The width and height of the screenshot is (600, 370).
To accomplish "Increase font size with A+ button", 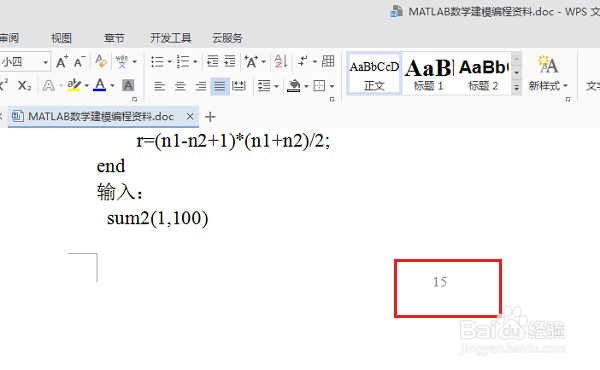I will pyautogui.click(x=62, y=62).
